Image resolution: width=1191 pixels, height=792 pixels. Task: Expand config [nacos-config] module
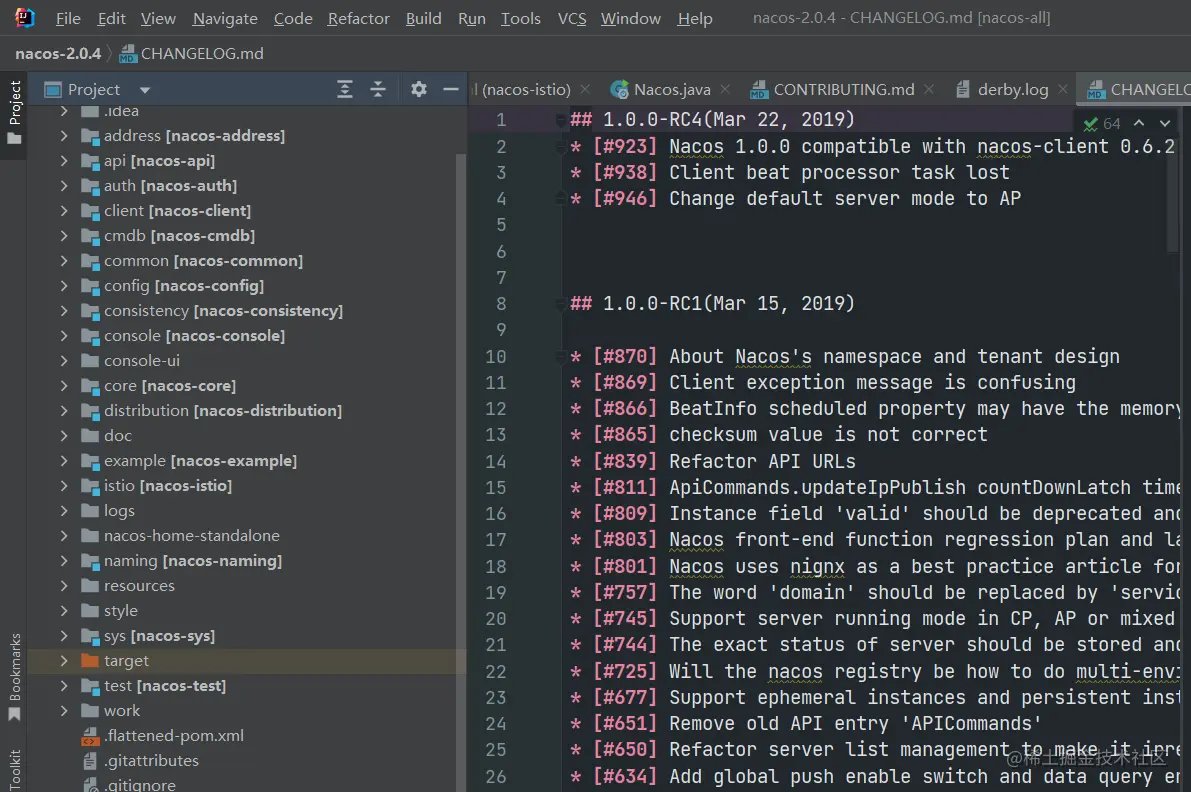pos(64,286)
